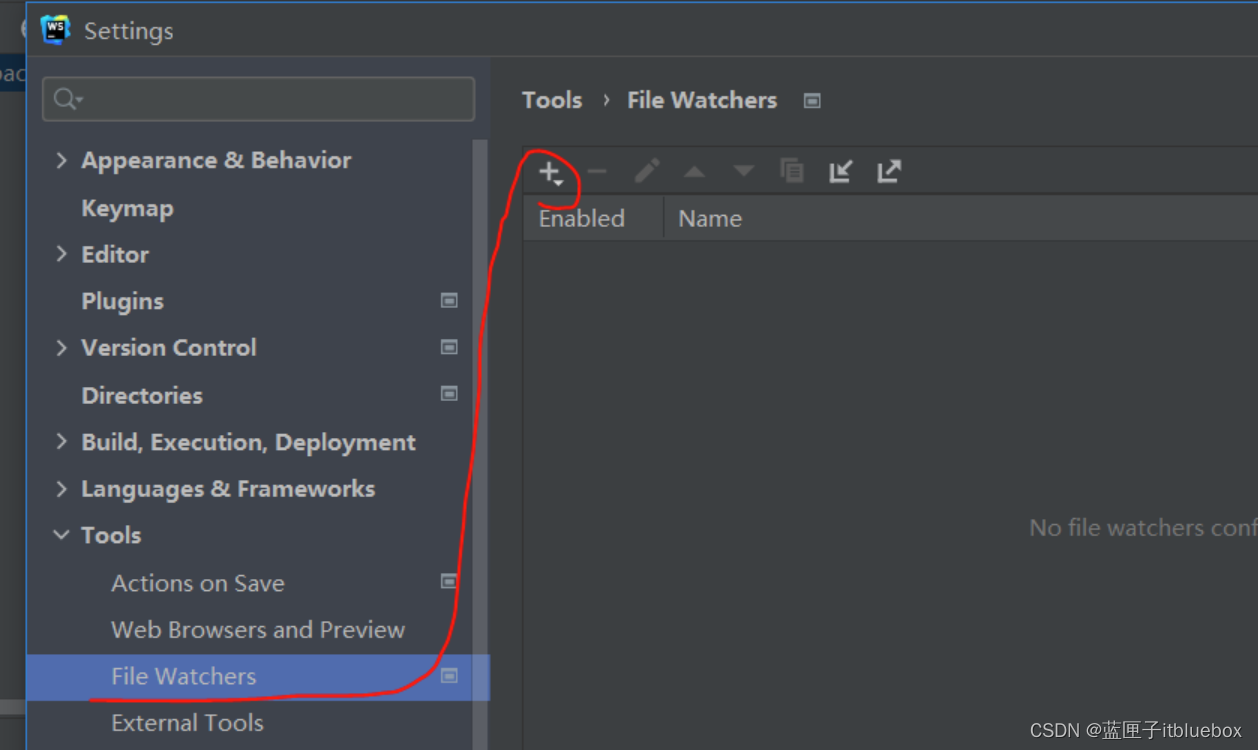1258x750 pixels.
Task: Select Actions on Save under Tools
Action: tap(198, 583)
